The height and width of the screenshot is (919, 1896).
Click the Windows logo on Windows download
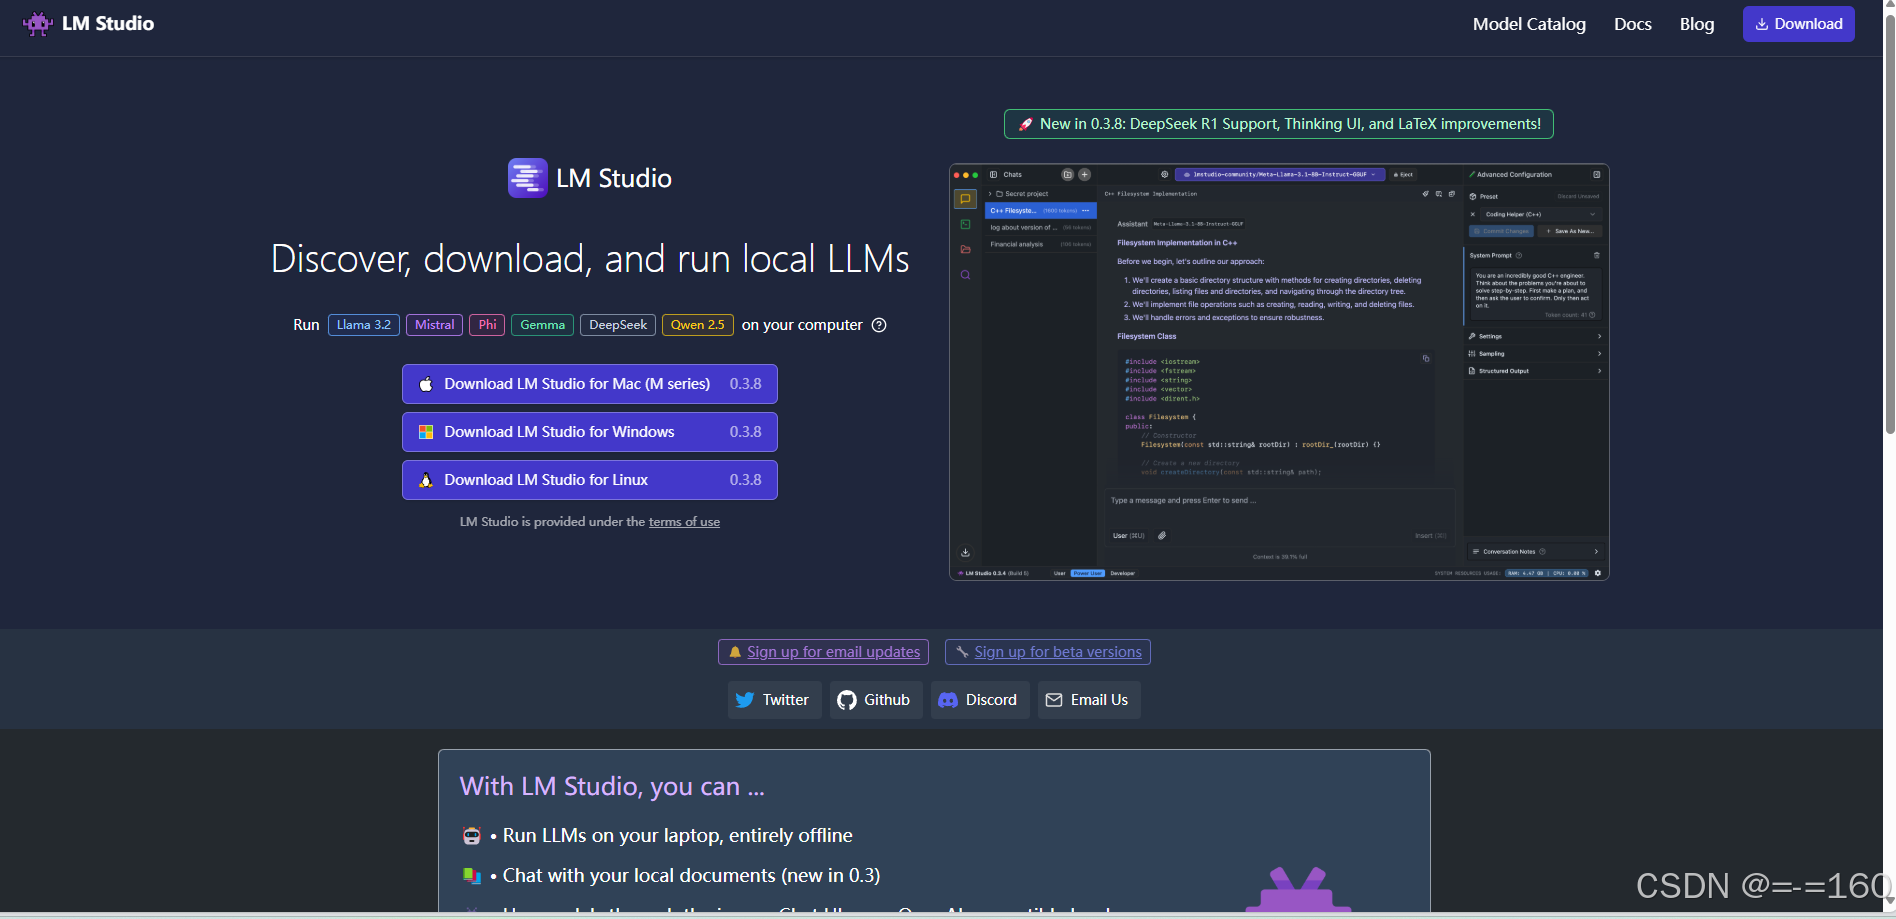click(426, 432)
